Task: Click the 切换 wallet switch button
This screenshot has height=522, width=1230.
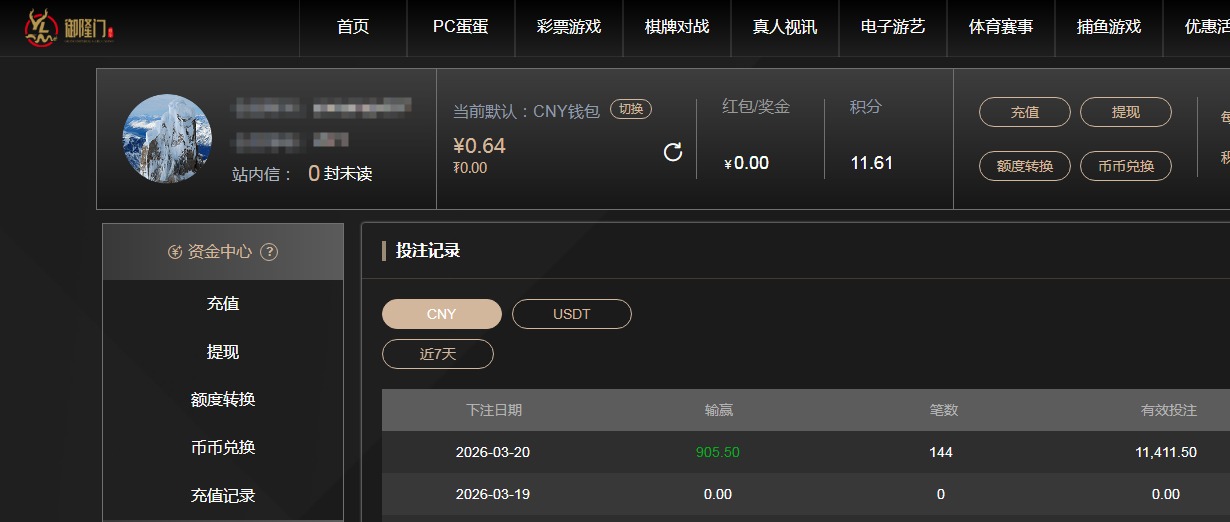Action: click(631, 110)
